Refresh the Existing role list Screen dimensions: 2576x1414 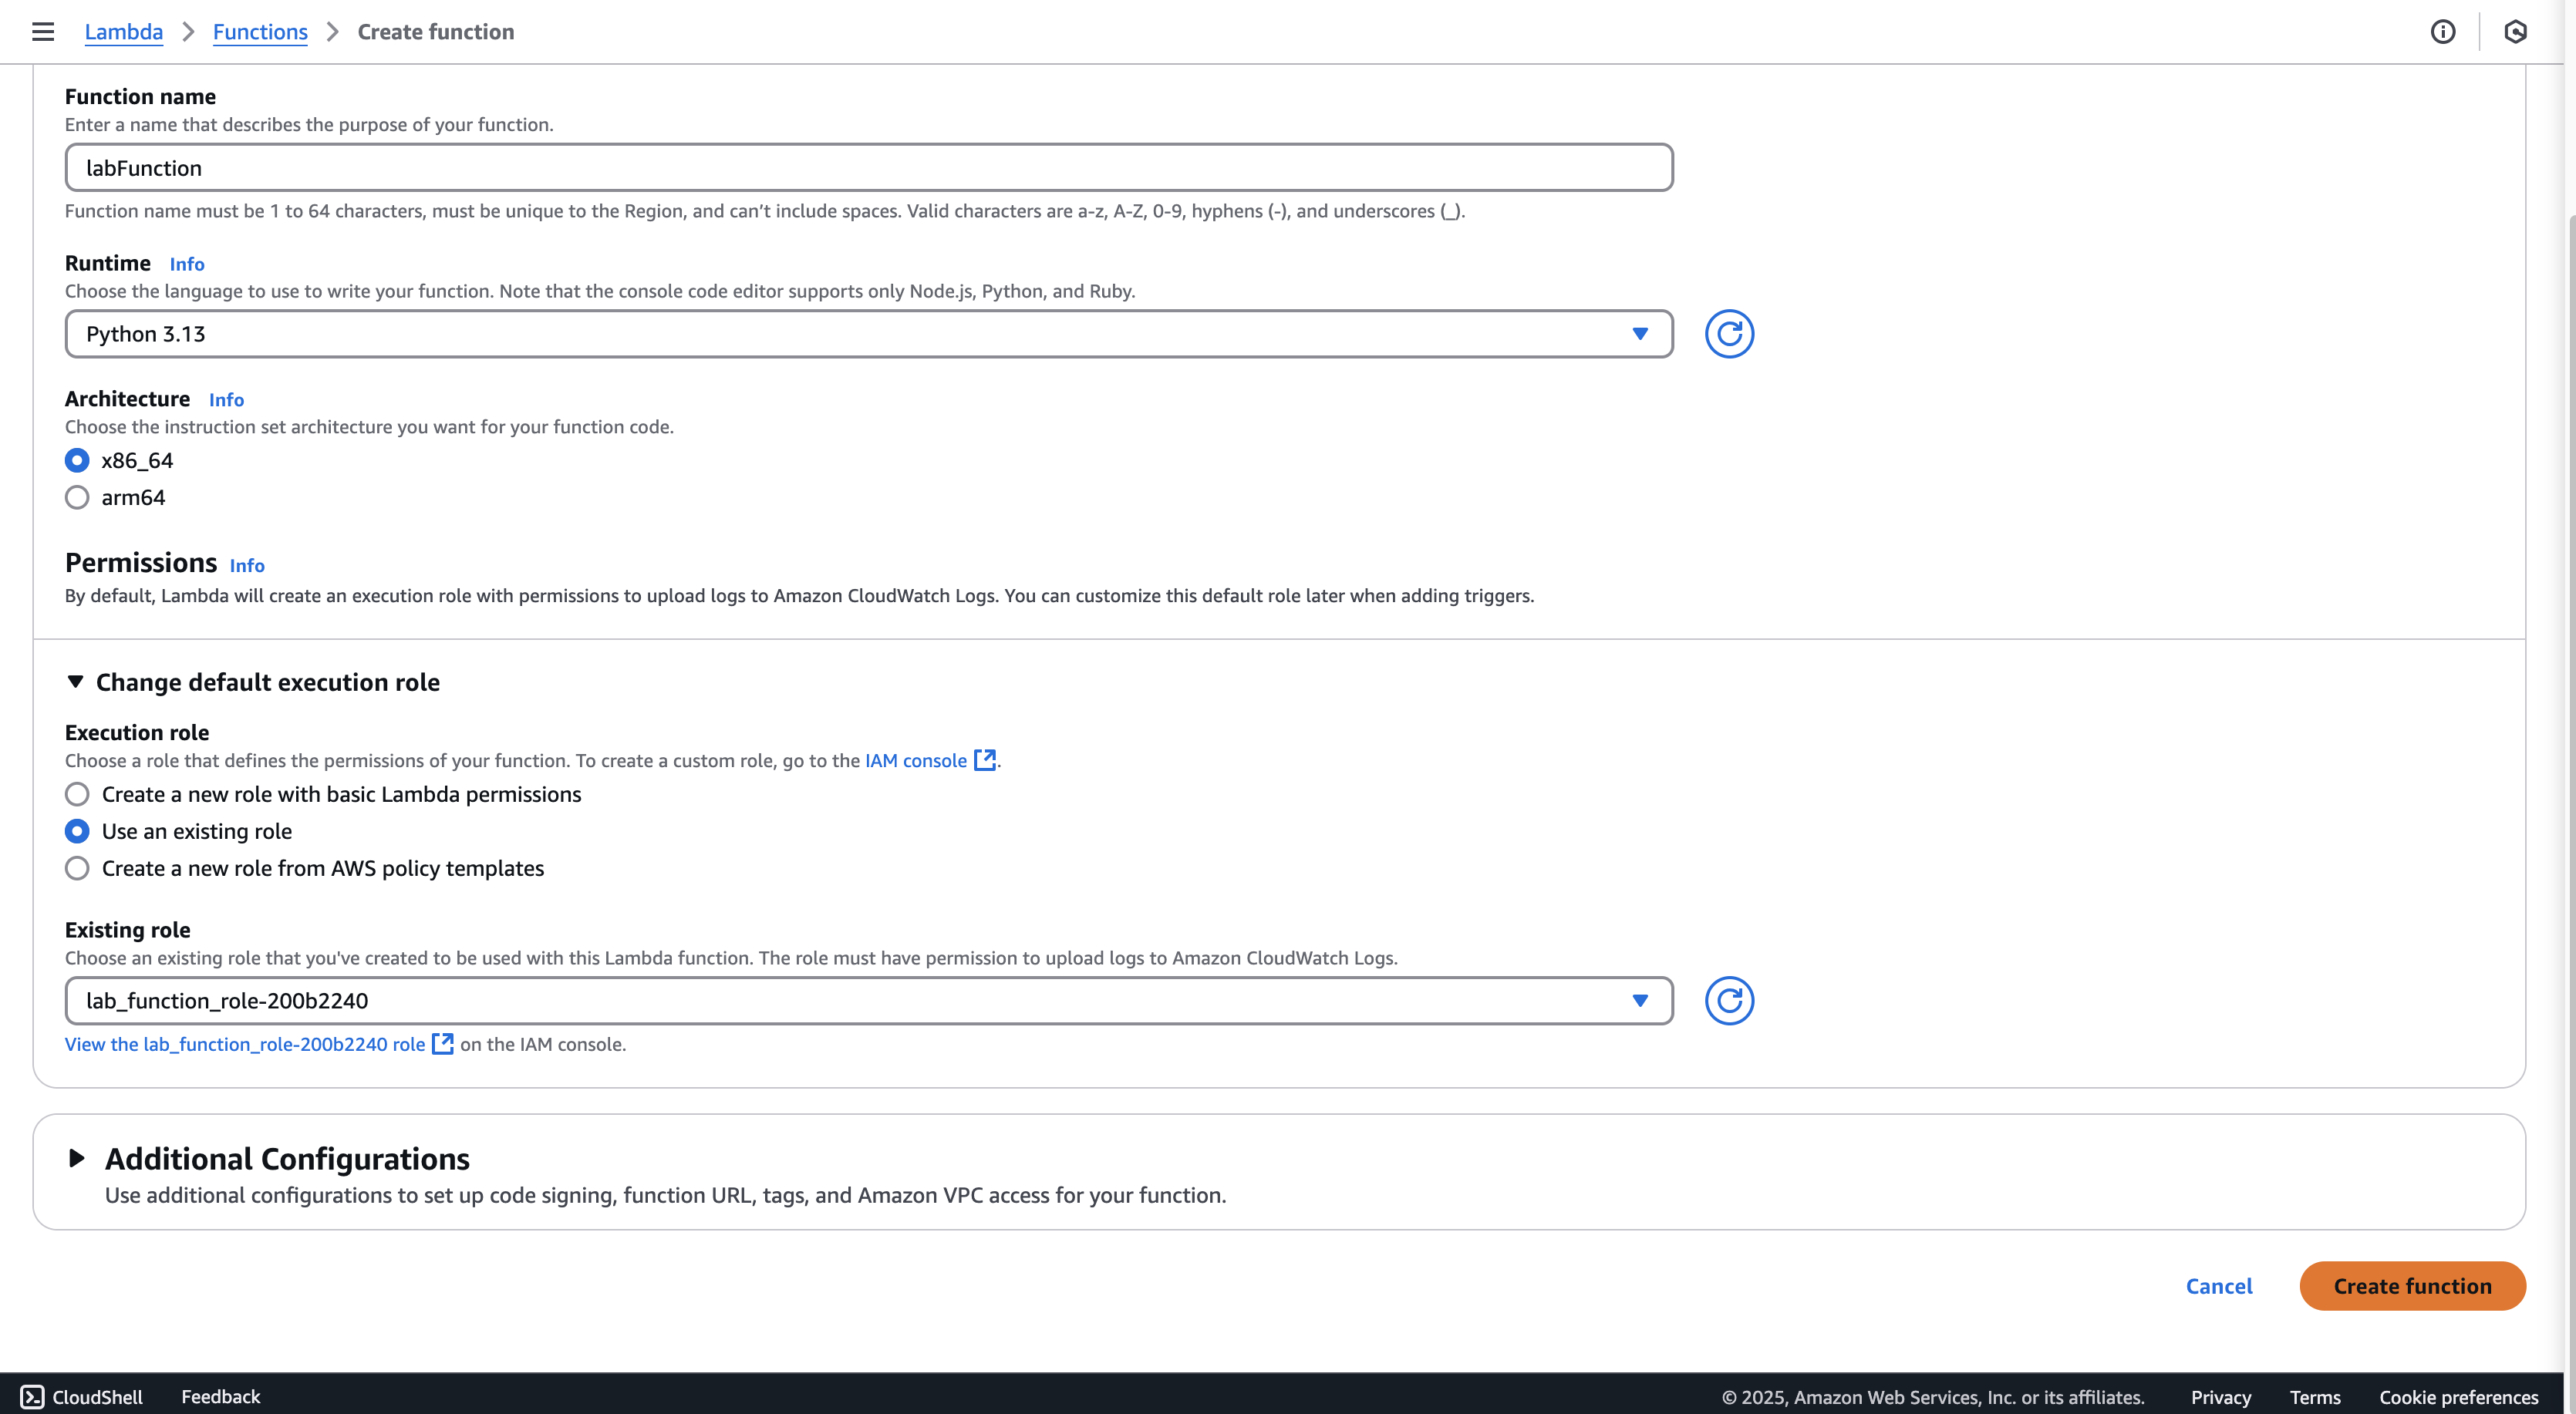tap(1729, 1001)
